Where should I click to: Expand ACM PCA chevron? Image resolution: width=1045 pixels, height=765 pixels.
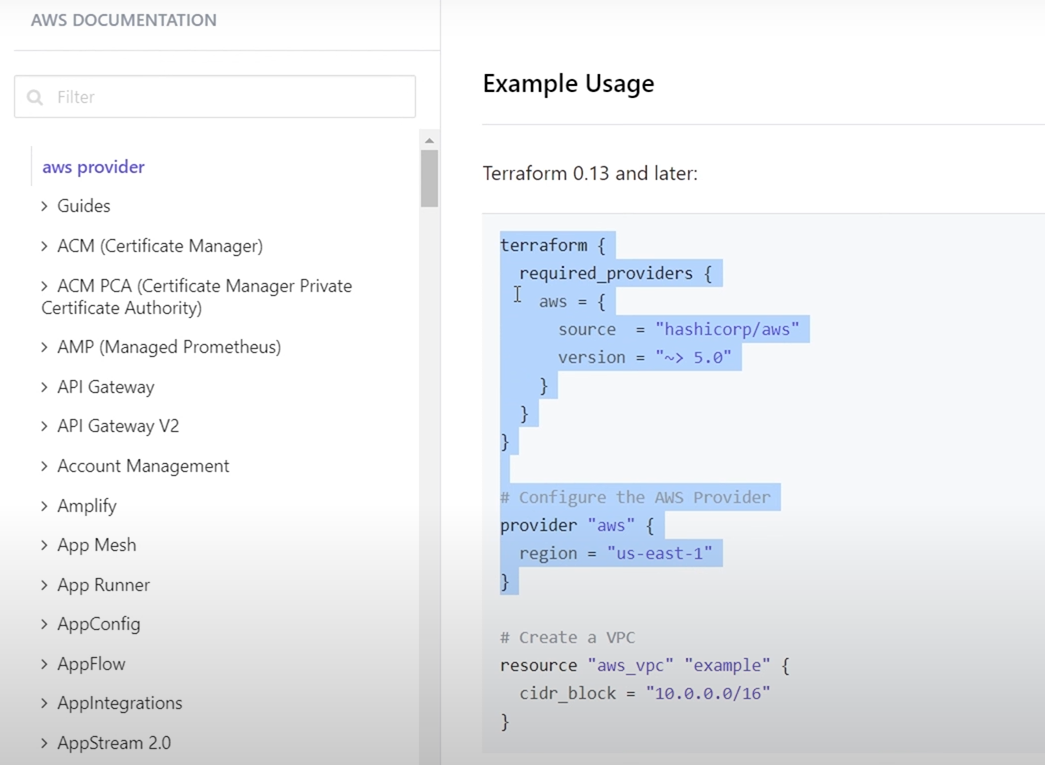pyautogui.click(x=45, y=286)
